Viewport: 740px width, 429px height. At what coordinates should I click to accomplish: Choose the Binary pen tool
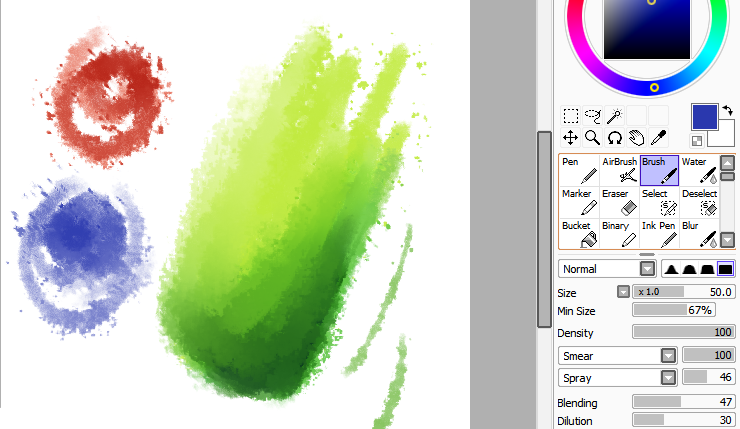tap(619, 234)
